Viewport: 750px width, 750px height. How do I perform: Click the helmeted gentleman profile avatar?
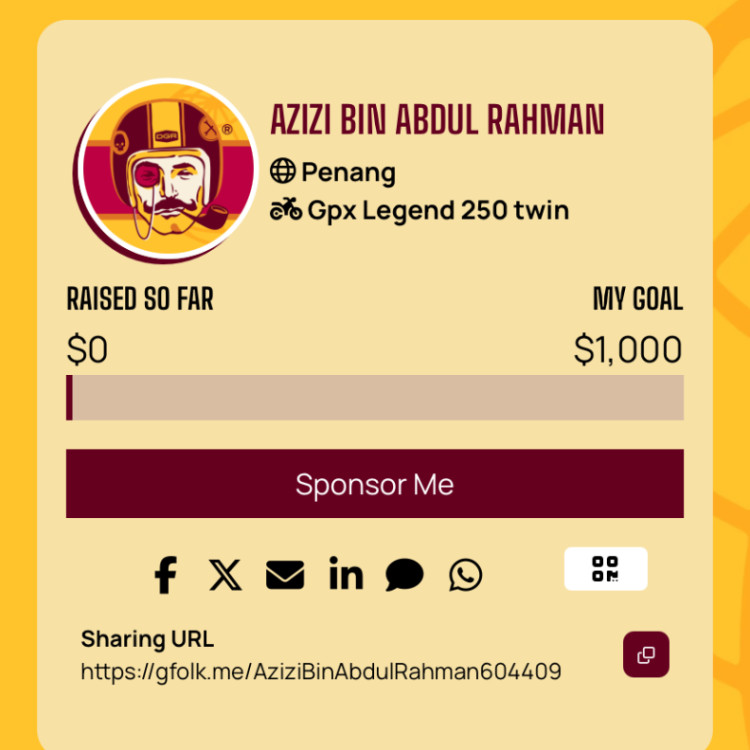click(x=167, y=170)
